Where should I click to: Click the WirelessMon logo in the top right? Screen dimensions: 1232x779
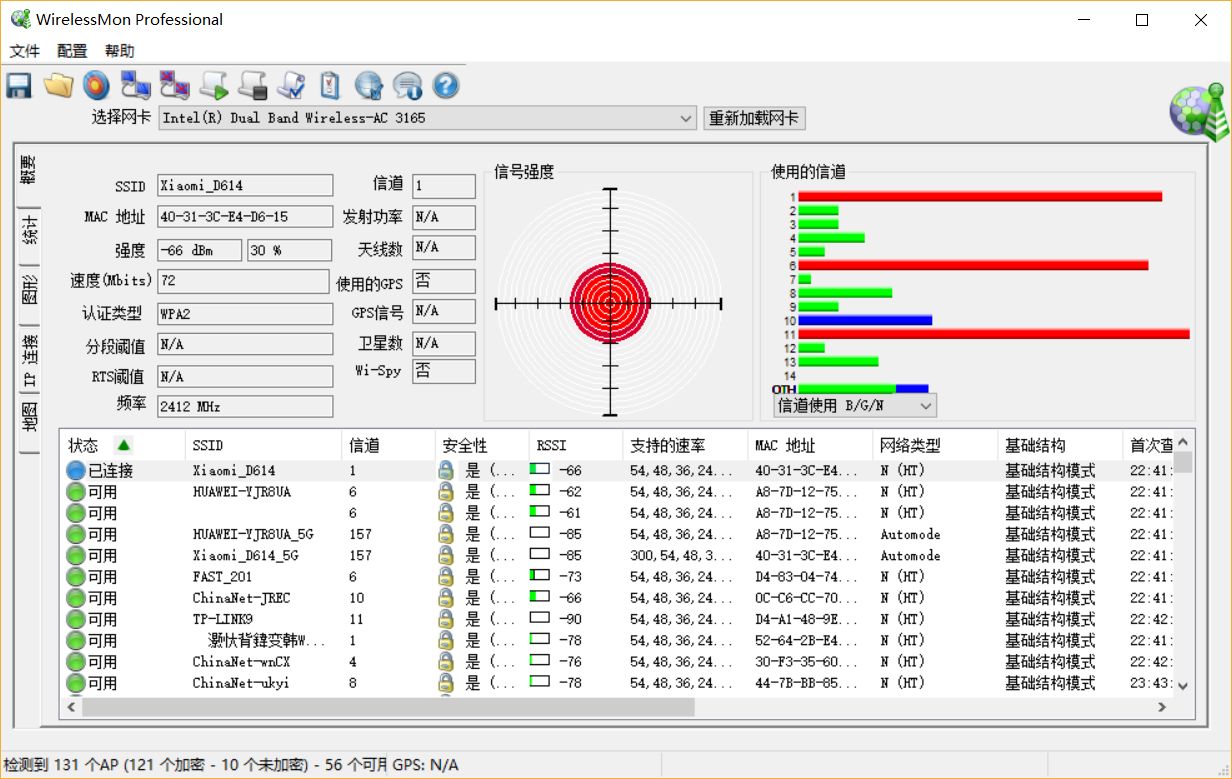[x=1197, y=111]
